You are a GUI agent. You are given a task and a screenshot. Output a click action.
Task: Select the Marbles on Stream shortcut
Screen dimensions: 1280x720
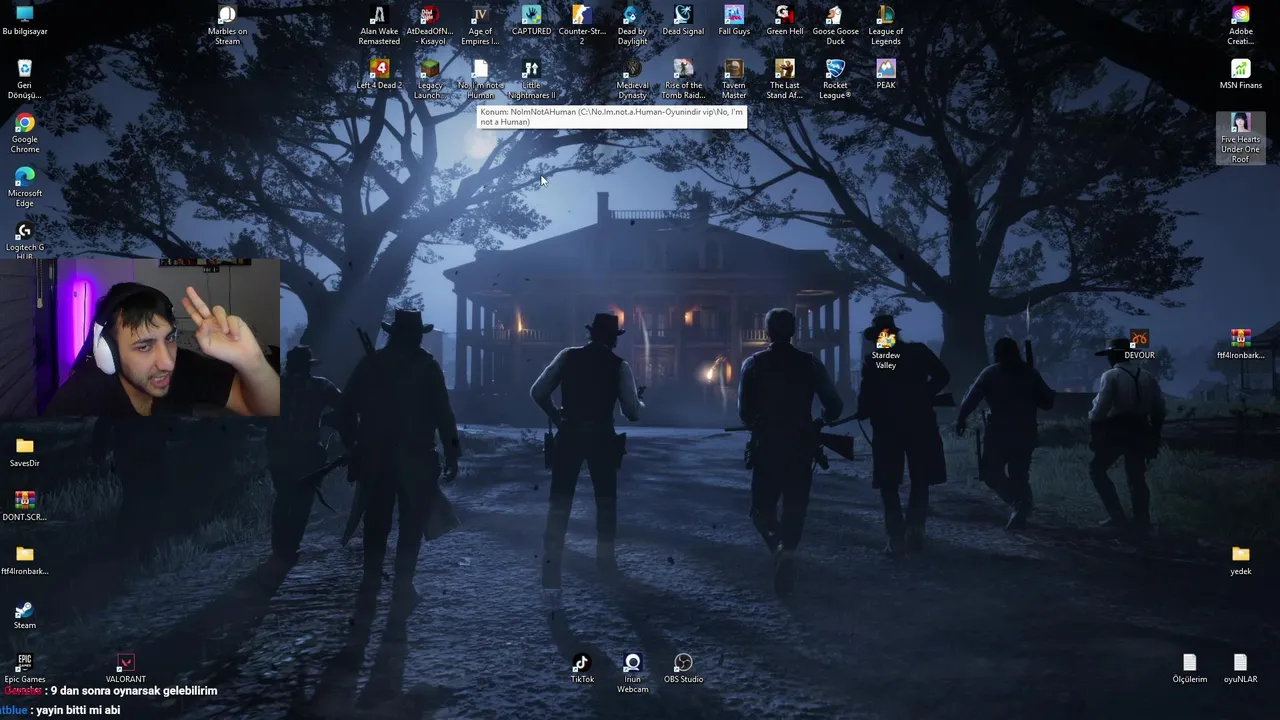coord(227,25)
